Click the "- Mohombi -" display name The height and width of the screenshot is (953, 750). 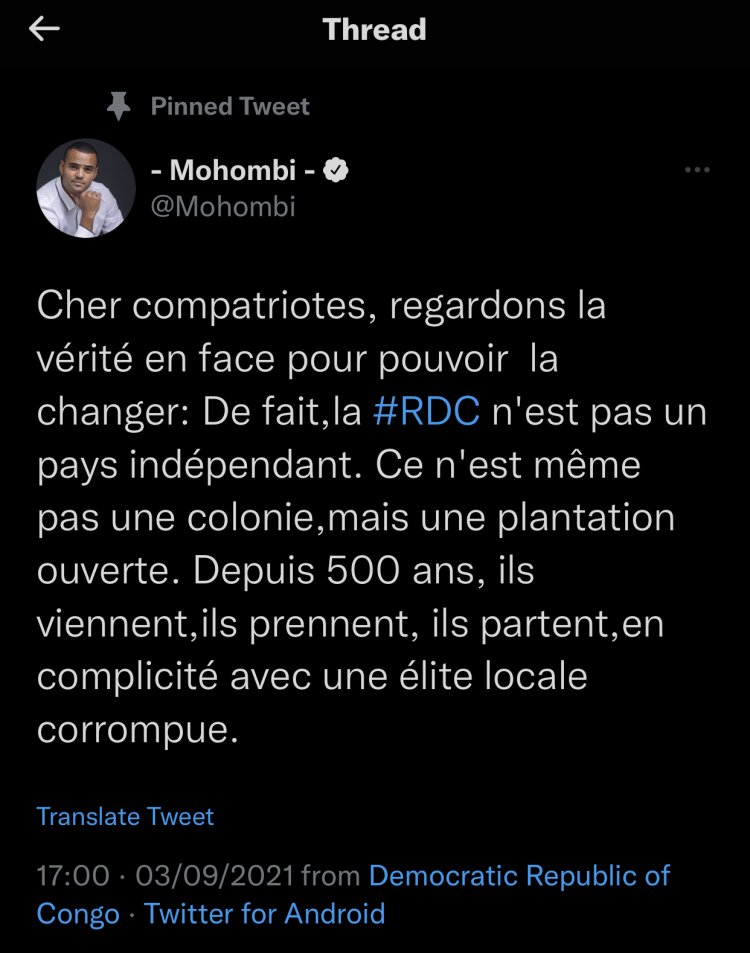[243, 171]
